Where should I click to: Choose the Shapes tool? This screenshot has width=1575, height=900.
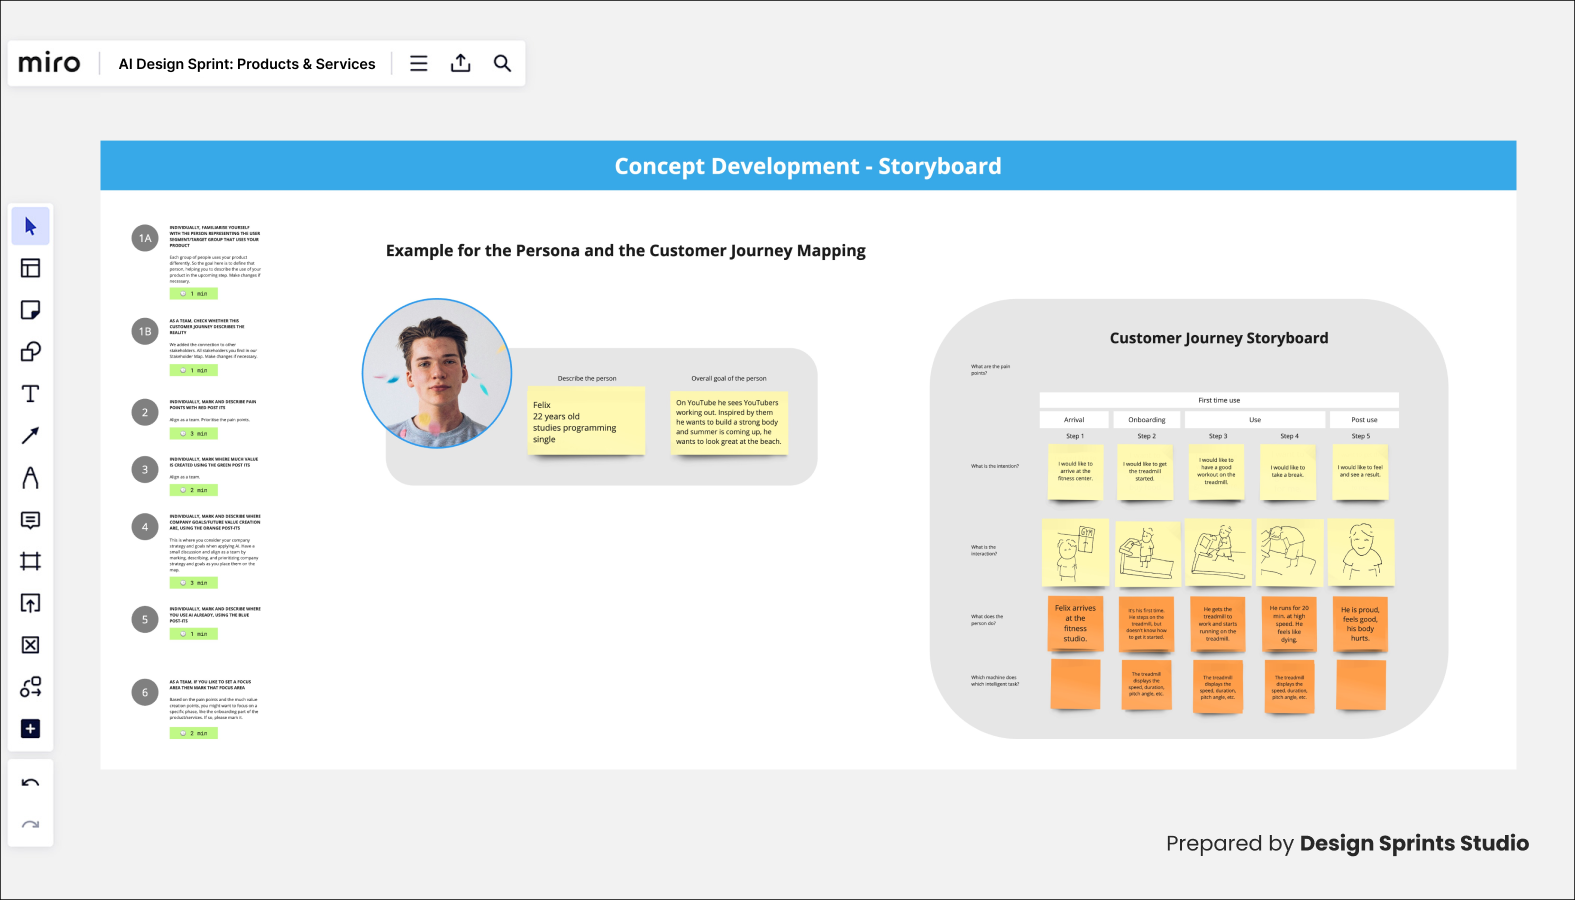point(30,352)
